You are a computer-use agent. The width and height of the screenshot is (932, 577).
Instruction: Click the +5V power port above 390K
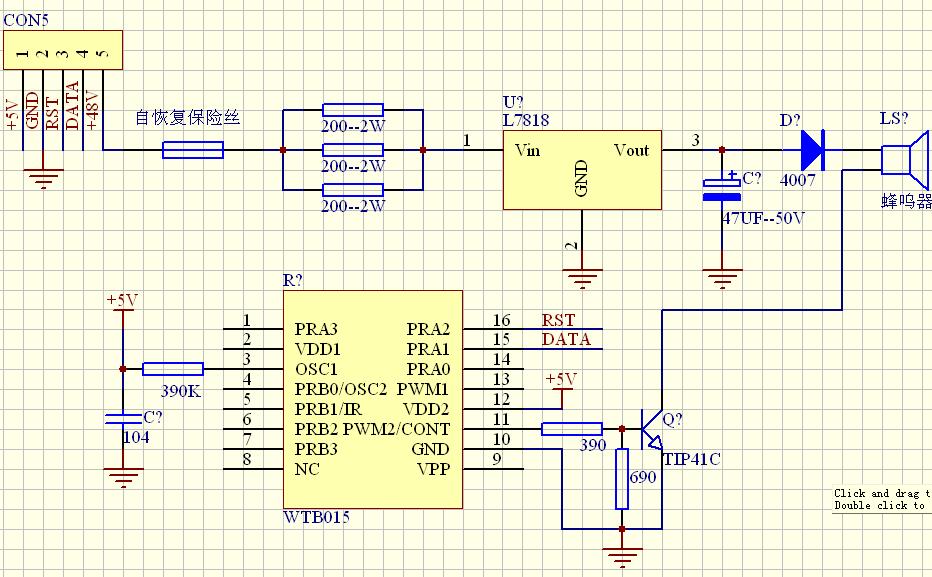[x=122, y=303]
